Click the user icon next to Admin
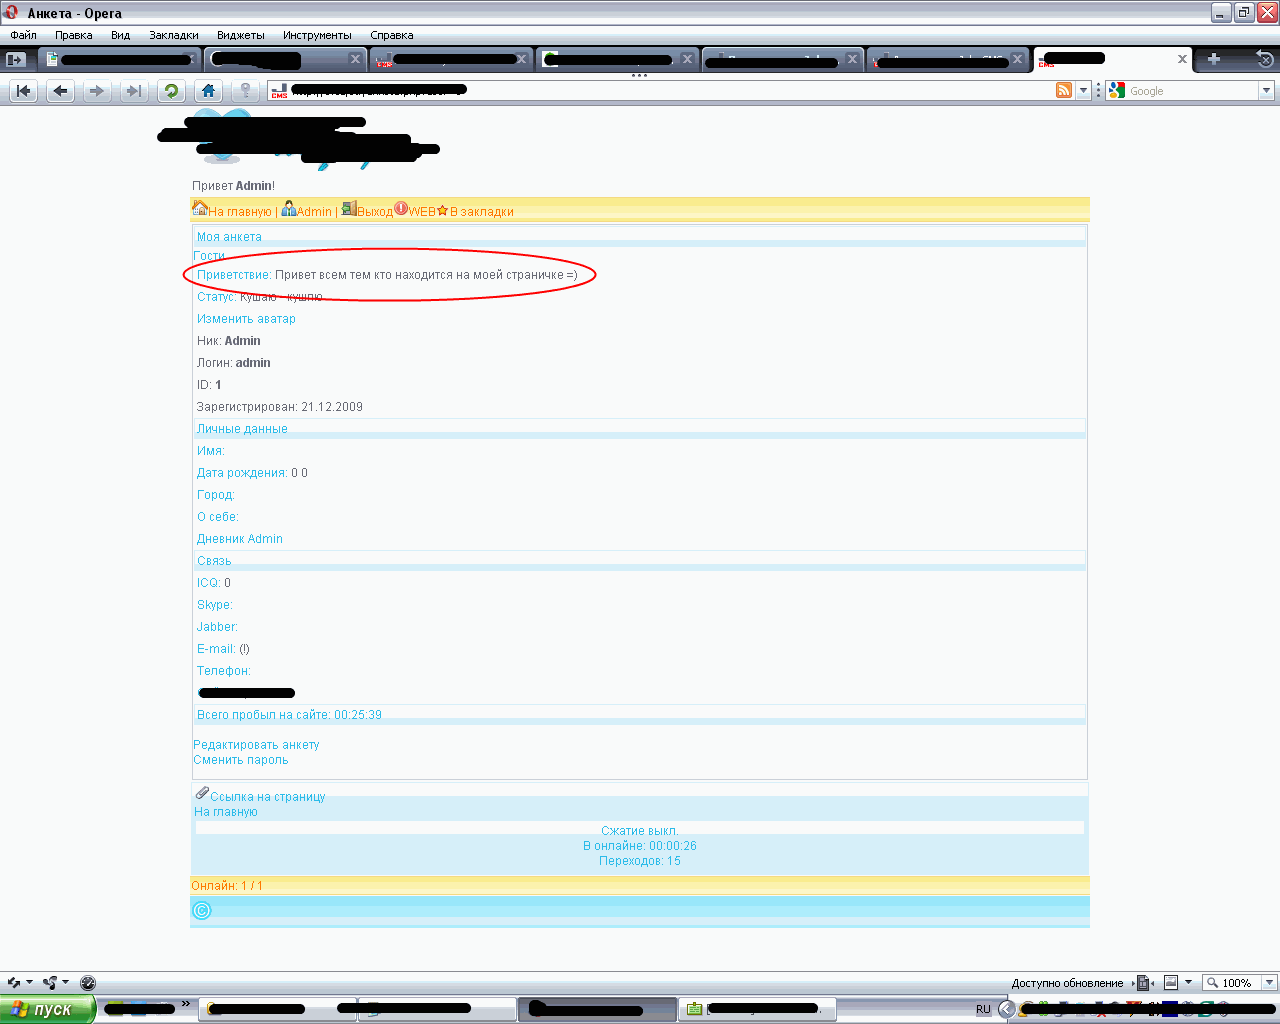Screen dimensions: 1280x1024 coord(288,208)
